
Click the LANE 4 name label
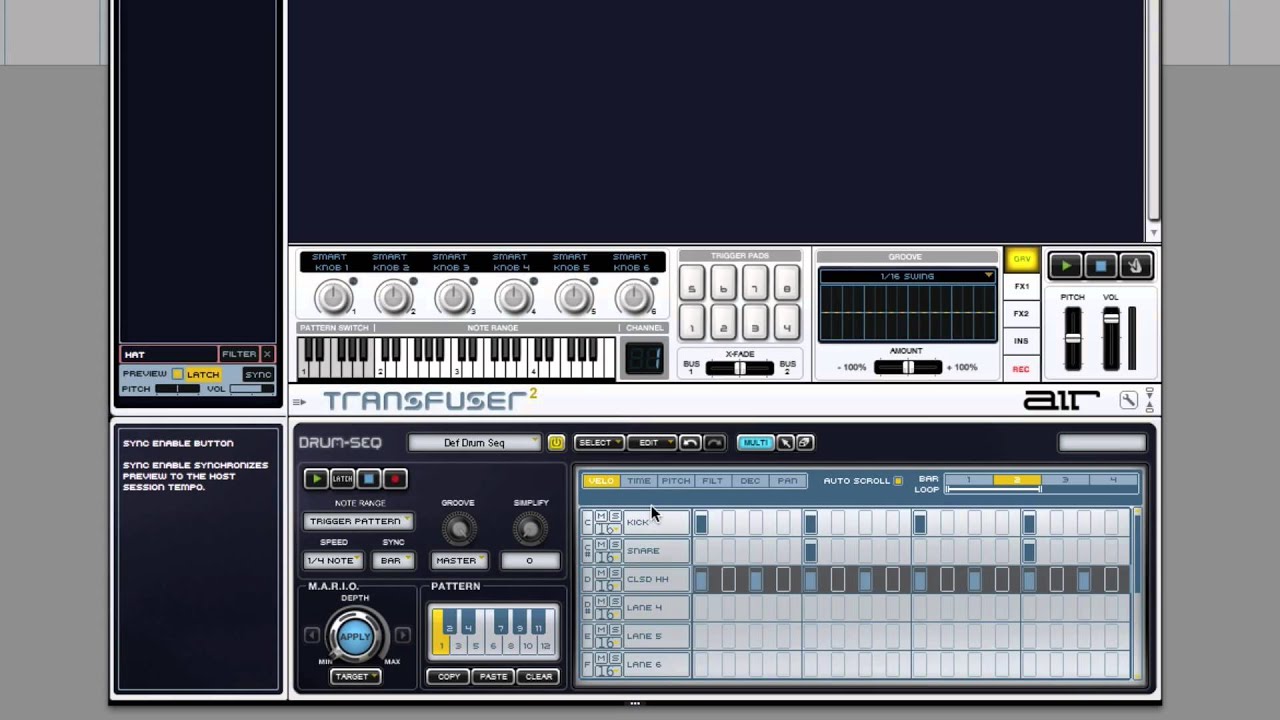tap(655, 607)
